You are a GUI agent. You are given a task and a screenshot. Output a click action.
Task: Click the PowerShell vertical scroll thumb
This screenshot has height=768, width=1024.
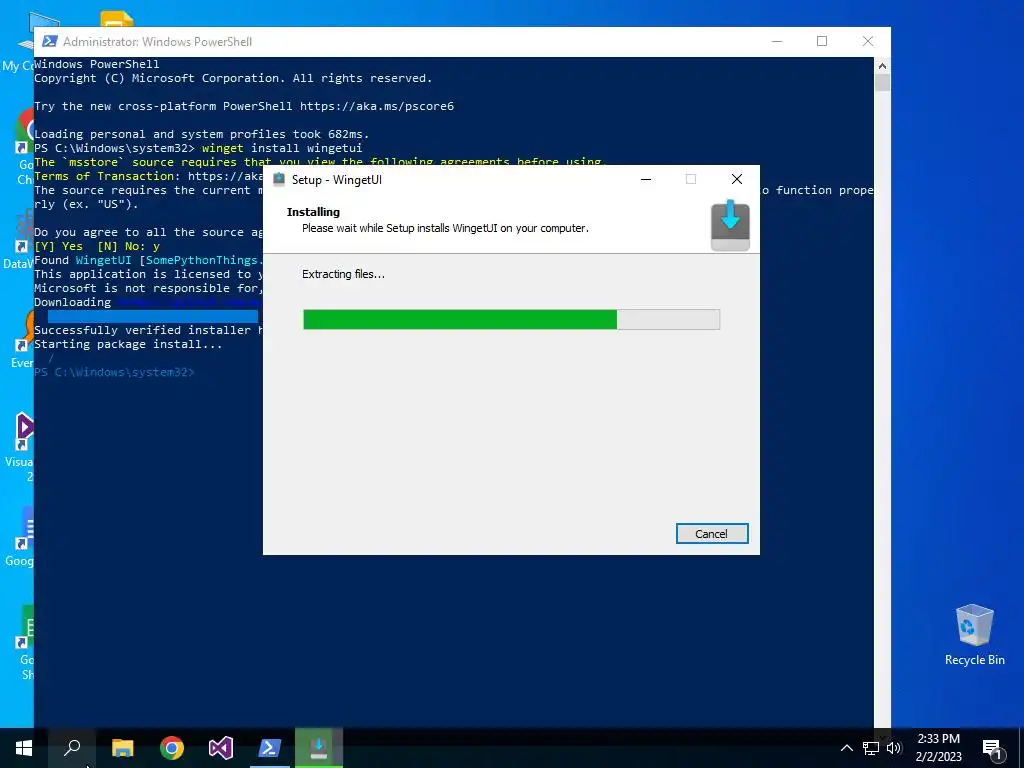point(882,83)
